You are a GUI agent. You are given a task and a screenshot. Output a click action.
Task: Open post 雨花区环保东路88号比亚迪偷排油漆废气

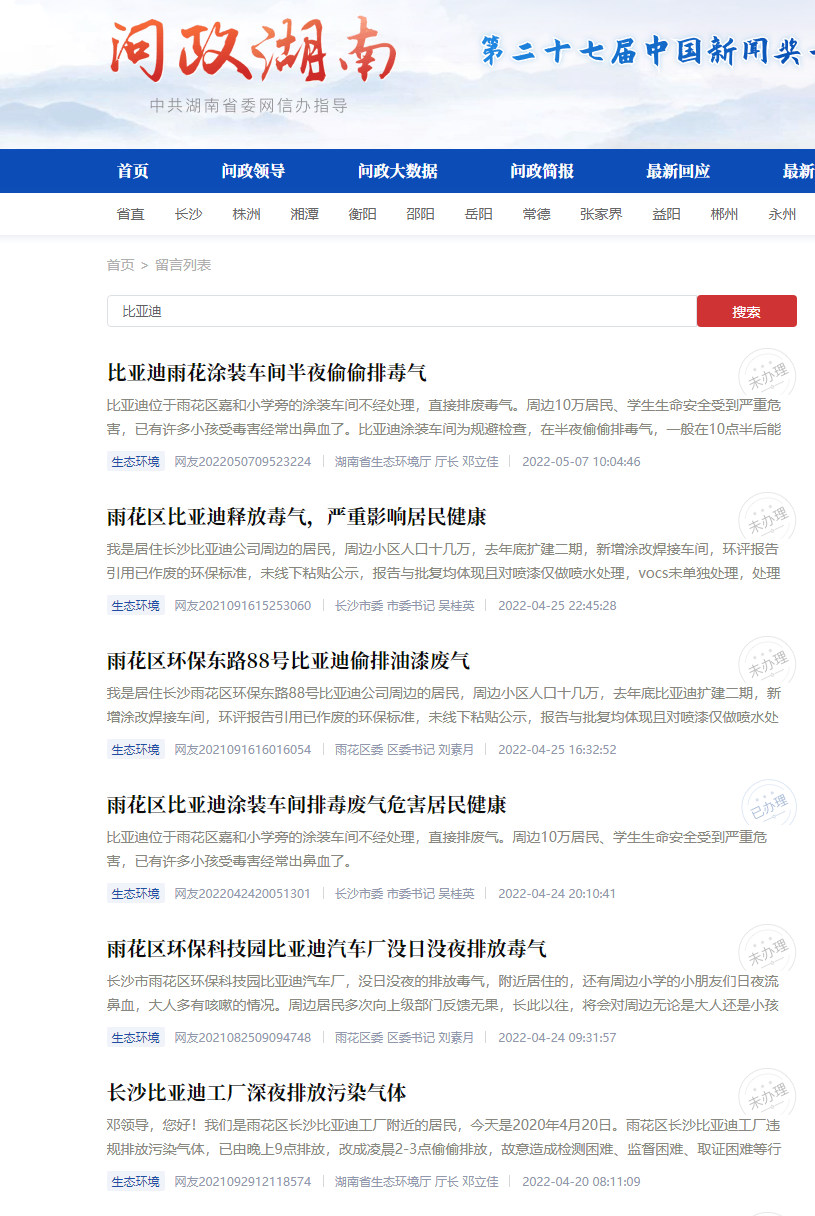[x=288, y=661]
